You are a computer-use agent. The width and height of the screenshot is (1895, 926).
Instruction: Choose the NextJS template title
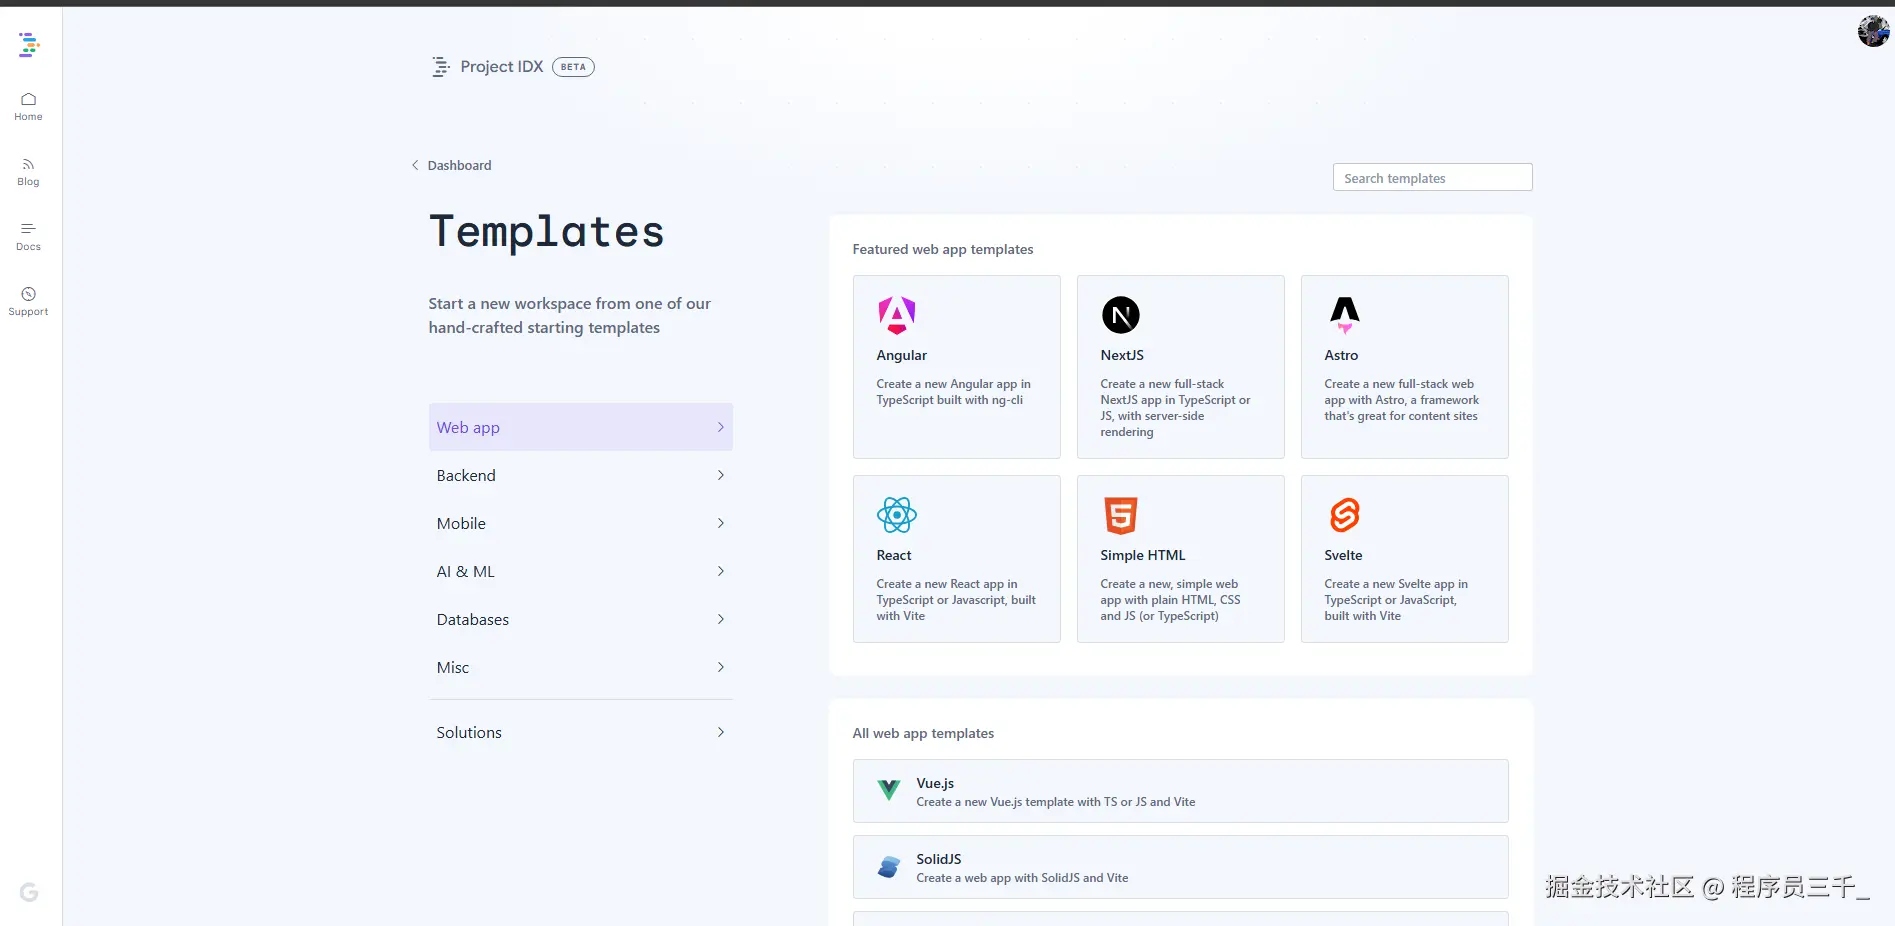[x=1122, y=355]
